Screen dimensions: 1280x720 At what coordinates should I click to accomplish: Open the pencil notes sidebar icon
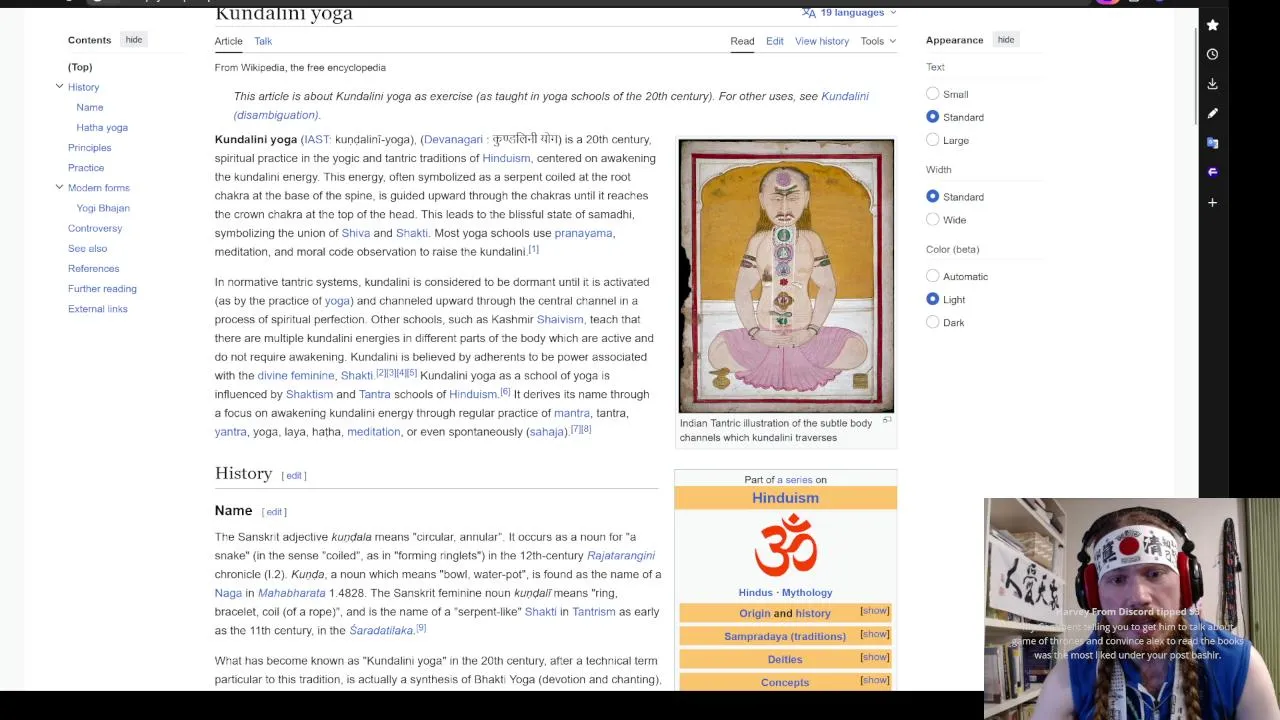click(x=1212, y=113)
